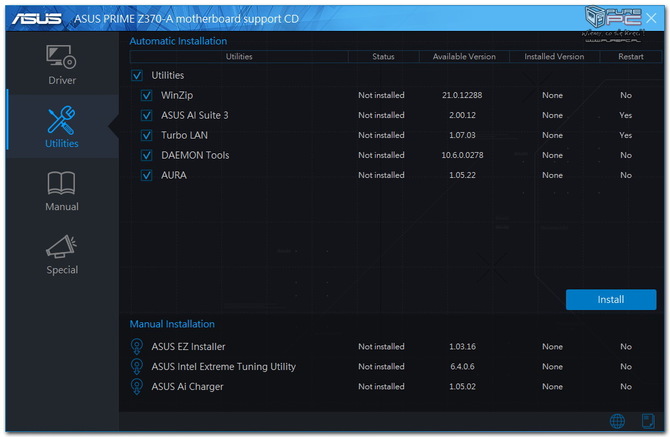Screen dimensions: 670x437
Task: Select the Utilities wrench icon
Action: 62,120
